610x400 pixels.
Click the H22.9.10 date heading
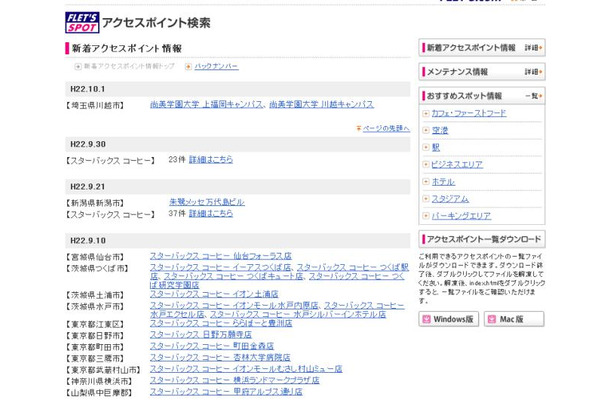pyautogui.click(x=88, y=241)
